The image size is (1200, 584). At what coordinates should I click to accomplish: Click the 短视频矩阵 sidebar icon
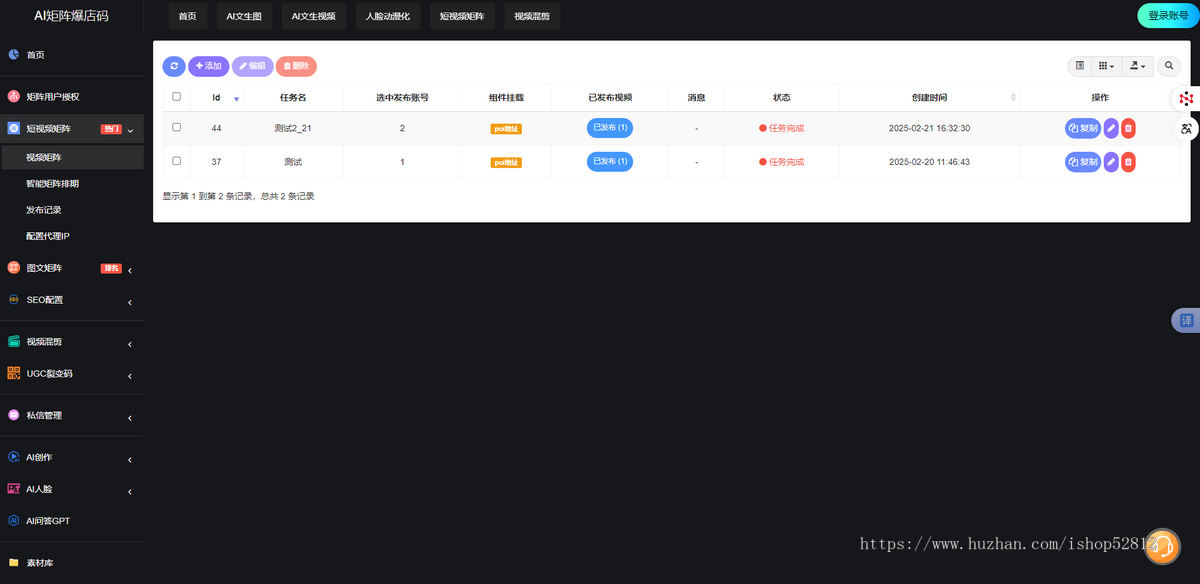coord(14,128)
